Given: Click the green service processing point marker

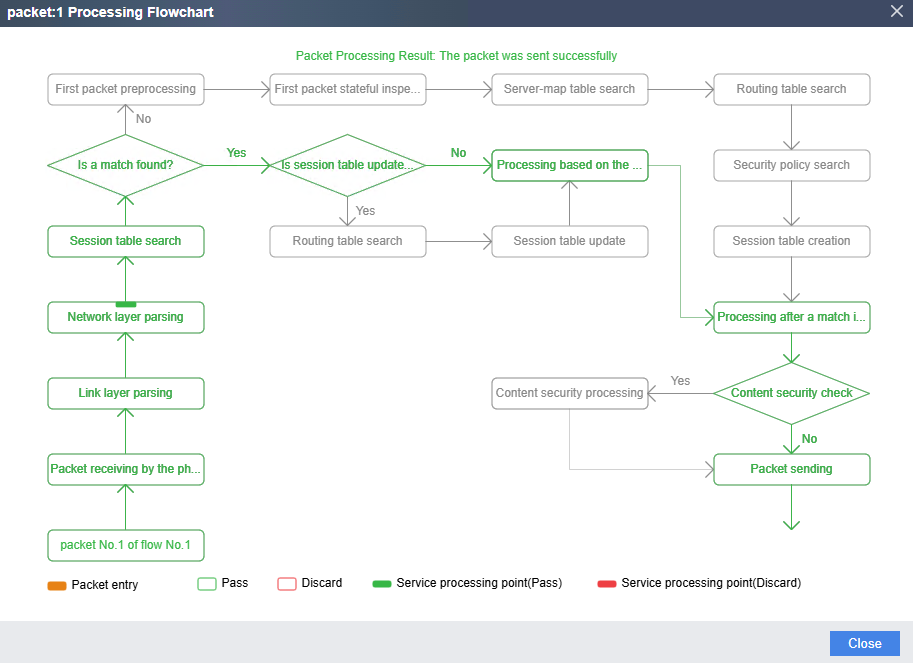Looking at the screenshot, I should click(x=126, y=304).
